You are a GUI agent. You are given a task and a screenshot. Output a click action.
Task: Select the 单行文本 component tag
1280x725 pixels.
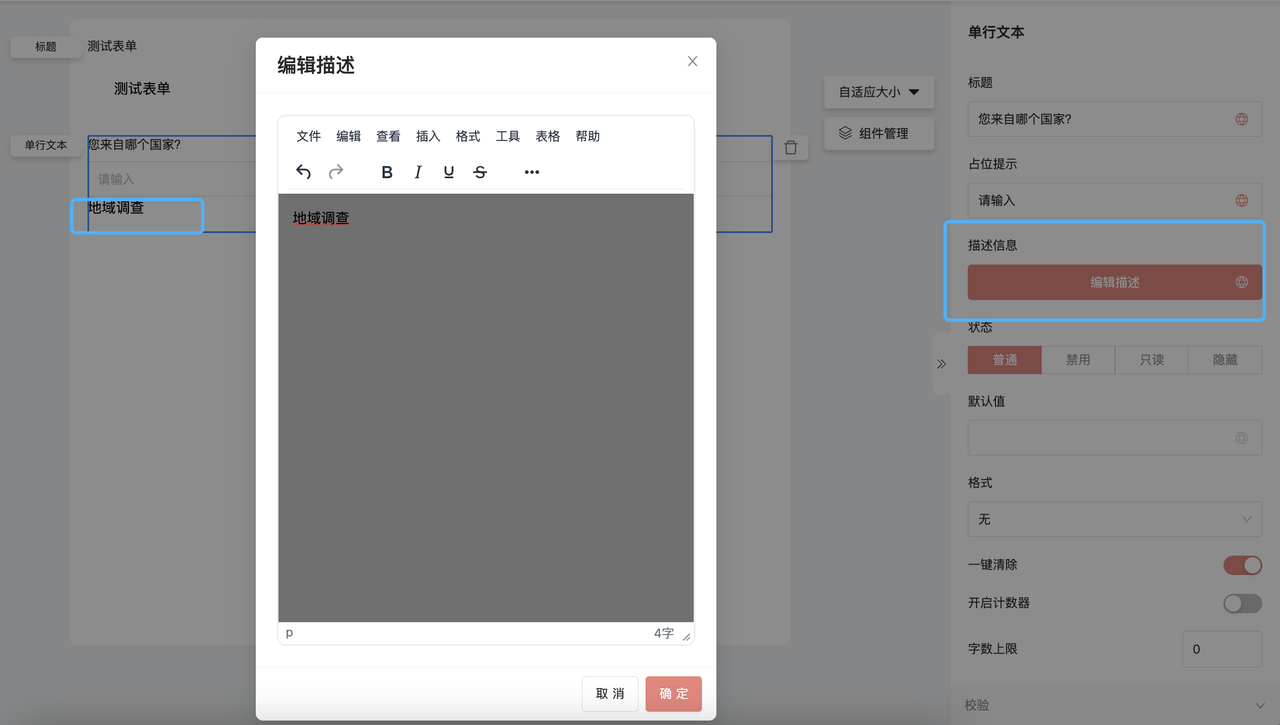[46, 145]
